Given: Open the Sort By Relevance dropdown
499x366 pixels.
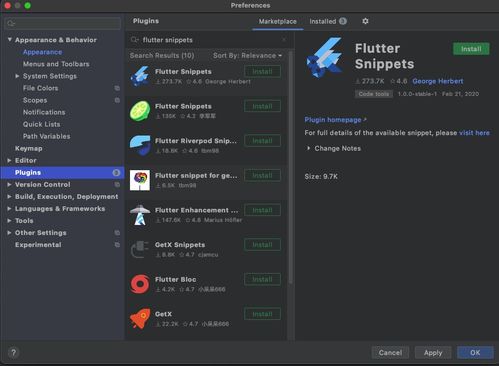Looking at the screenshot, I should coord(247,56).
